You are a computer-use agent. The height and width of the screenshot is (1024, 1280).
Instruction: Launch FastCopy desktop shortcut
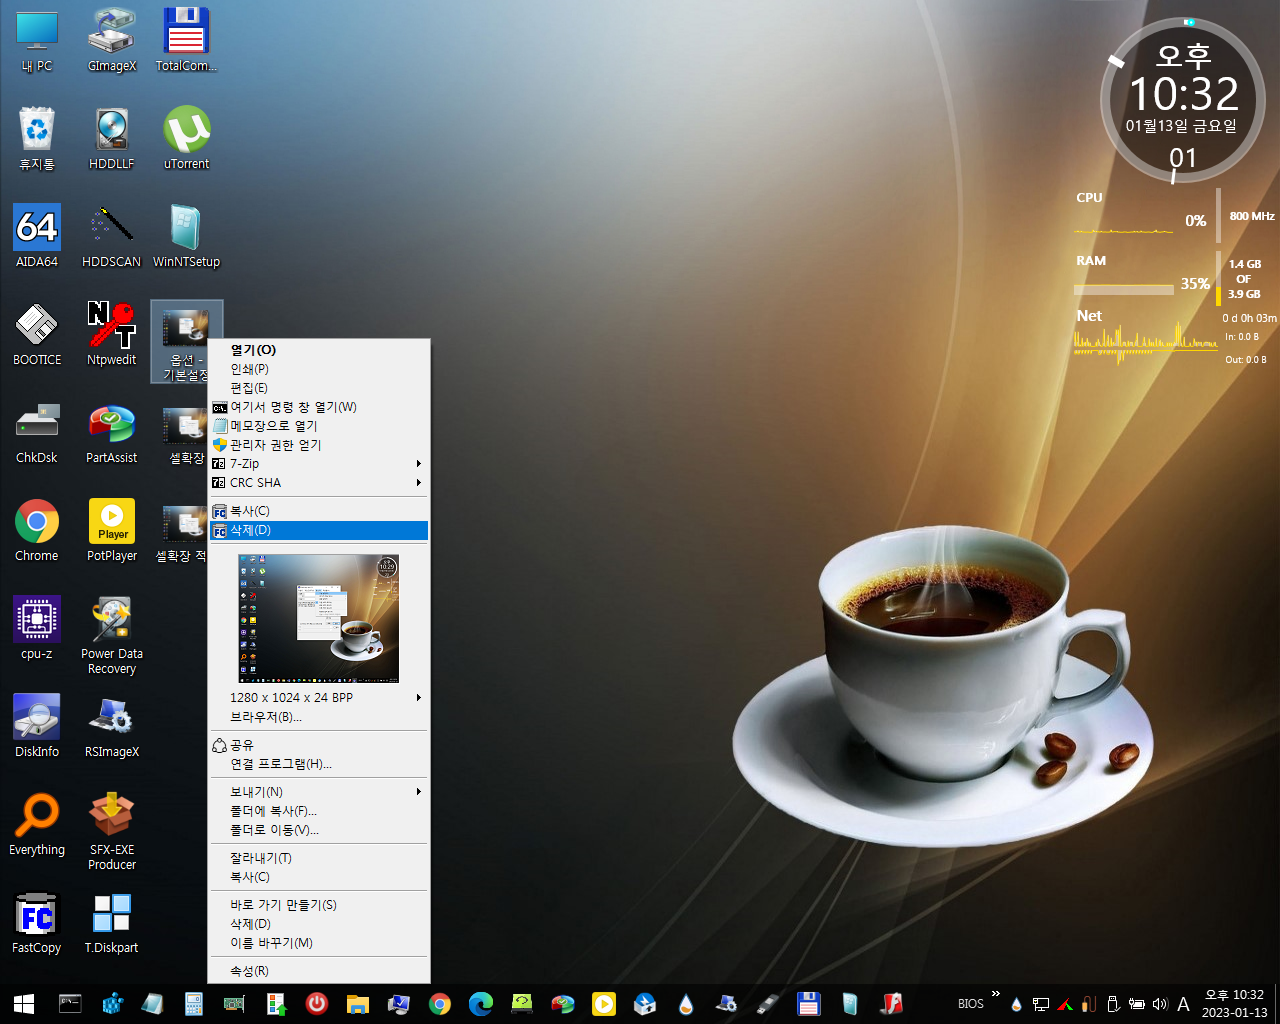click(x=37, y=923)
